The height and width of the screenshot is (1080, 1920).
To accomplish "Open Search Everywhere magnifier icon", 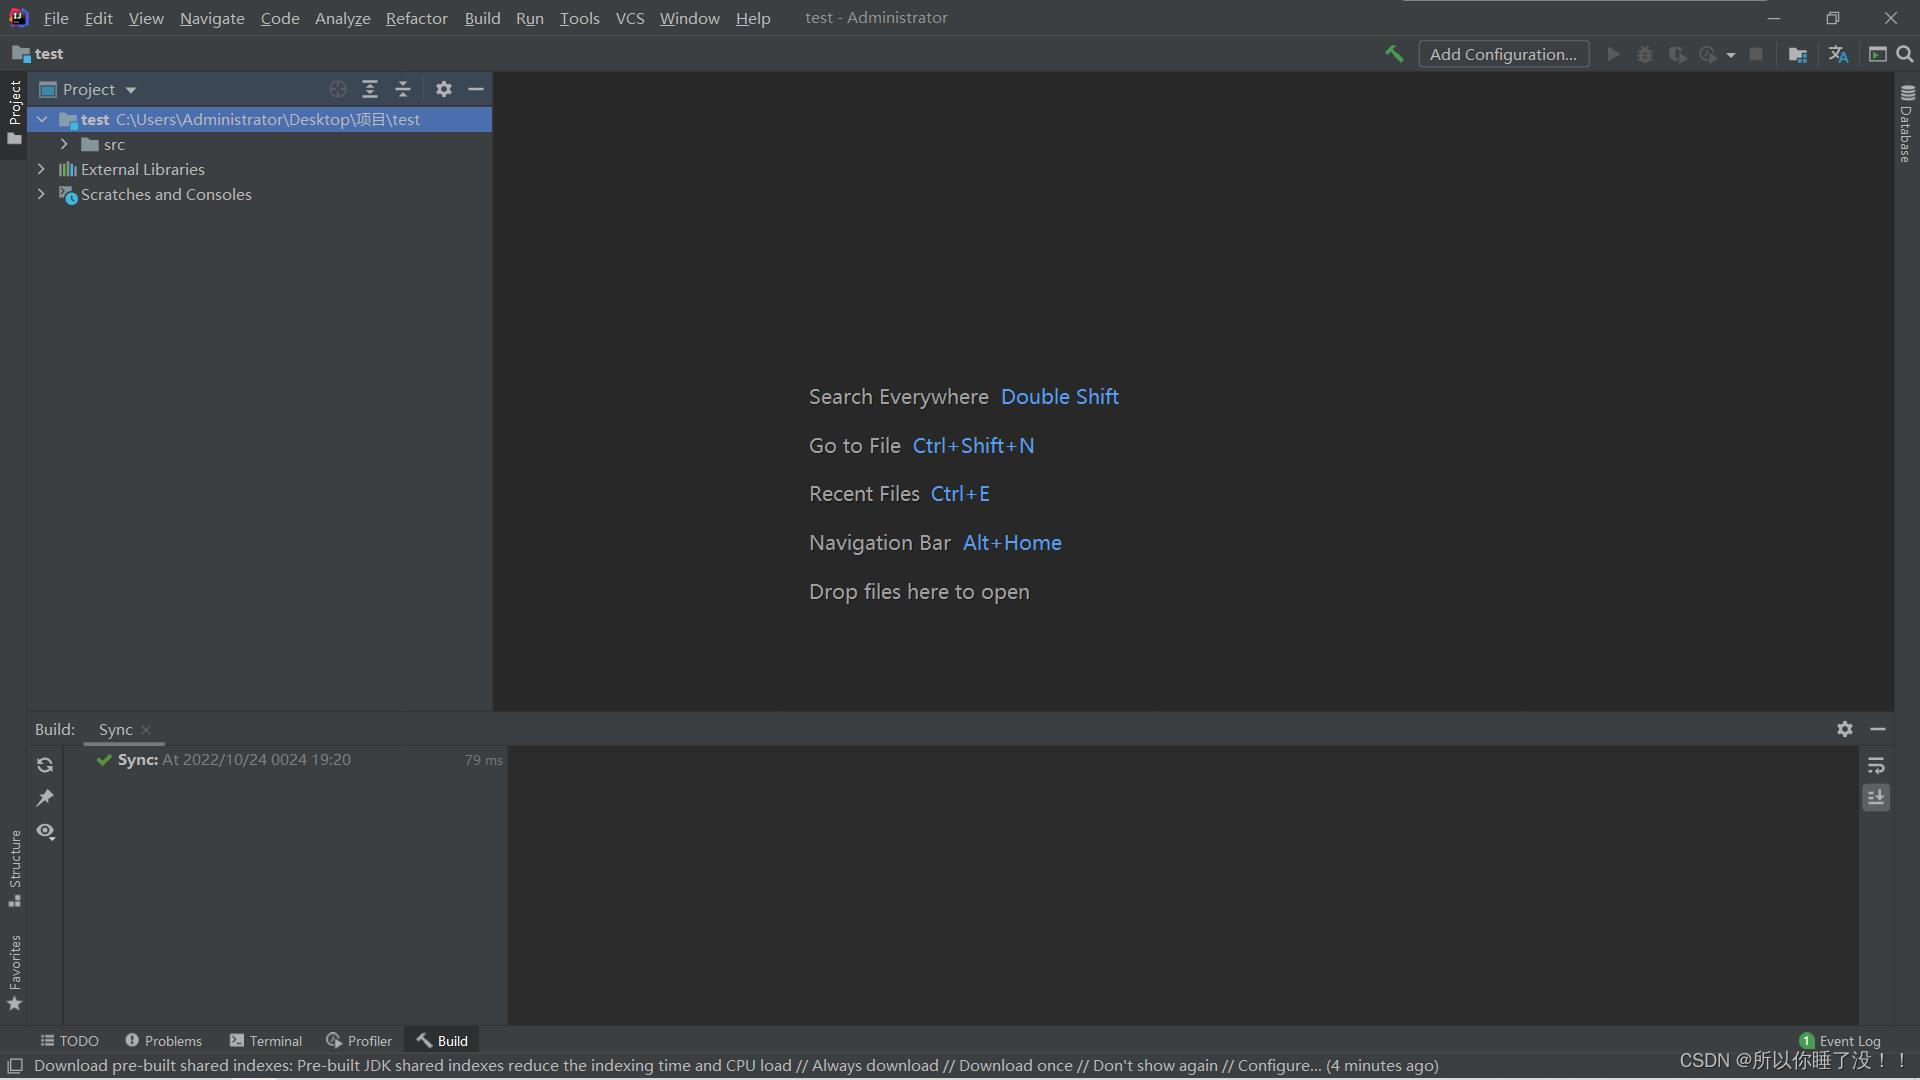I will 1905,55.
